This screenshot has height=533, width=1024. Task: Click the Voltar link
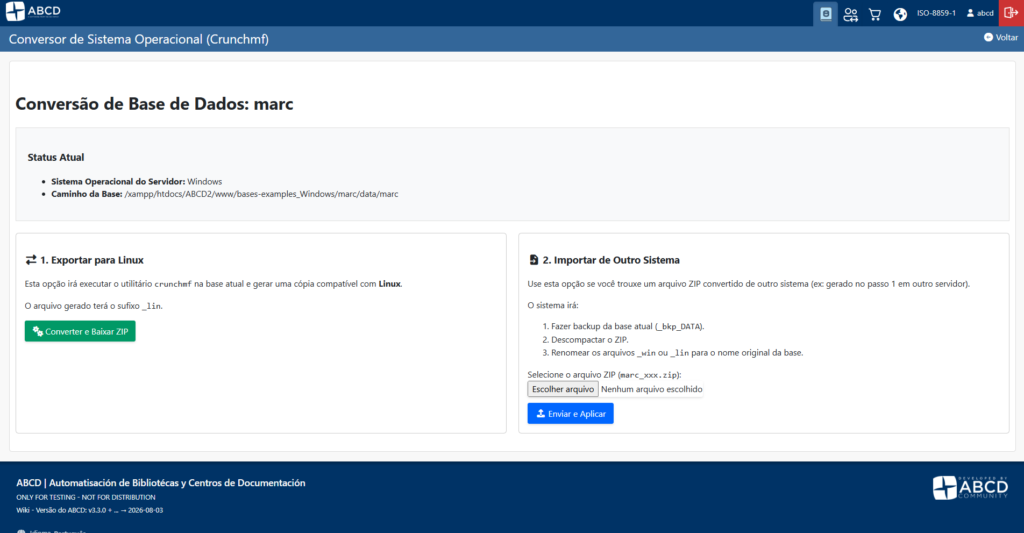coord(1006,37)
